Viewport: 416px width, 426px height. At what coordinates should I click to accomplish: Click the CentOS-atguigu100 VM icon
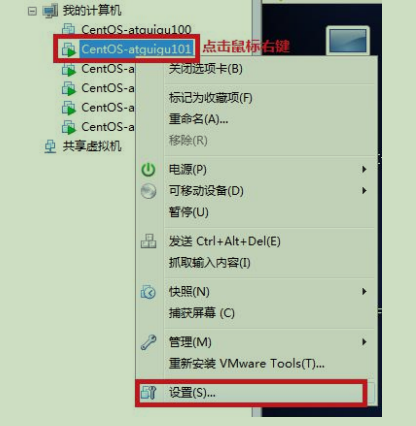[x=69, y=29]
